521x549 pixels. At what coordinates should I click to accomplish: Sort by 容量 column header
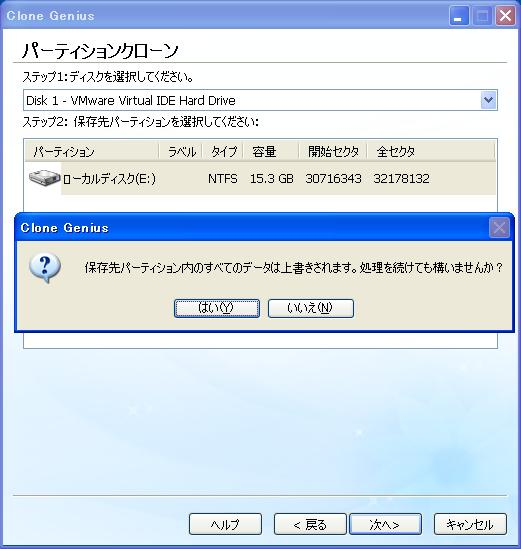[271, 152]
